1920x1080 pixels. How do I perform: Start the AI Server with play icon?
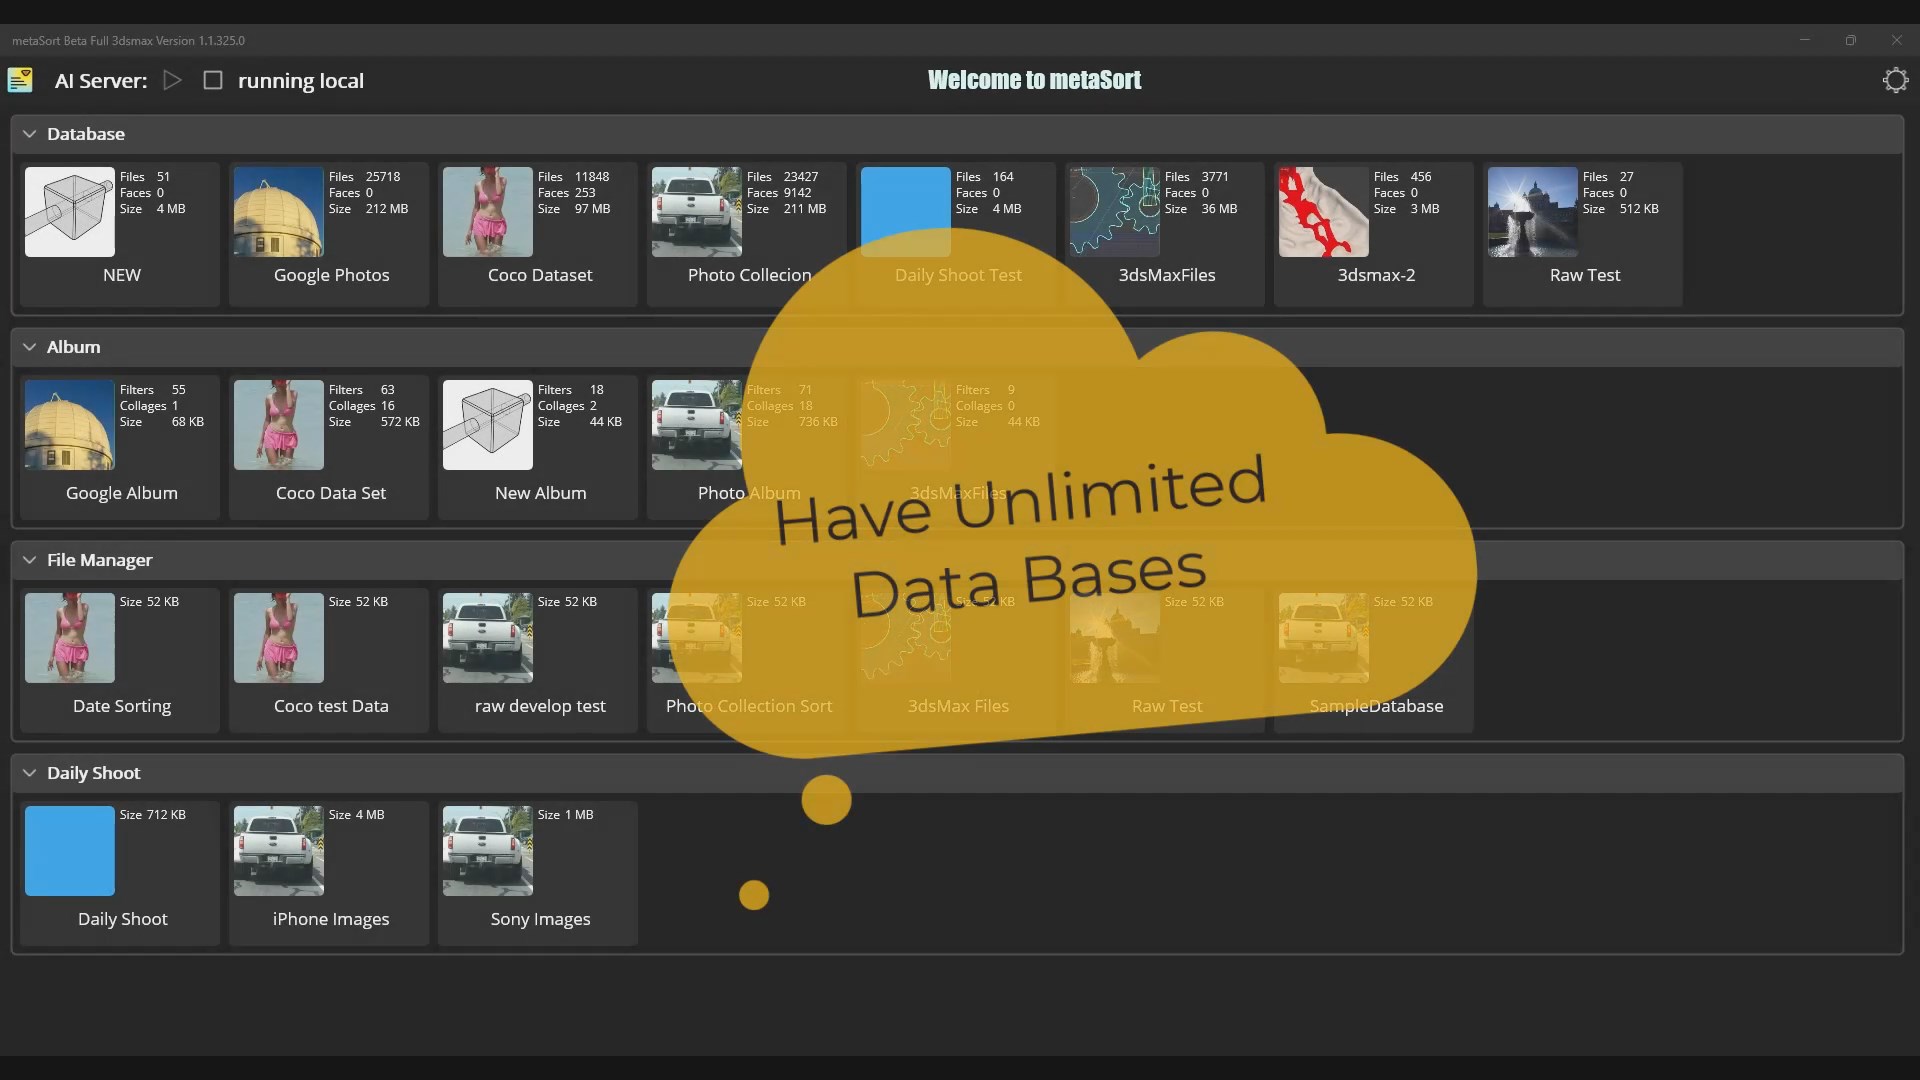tap(172, 80)
